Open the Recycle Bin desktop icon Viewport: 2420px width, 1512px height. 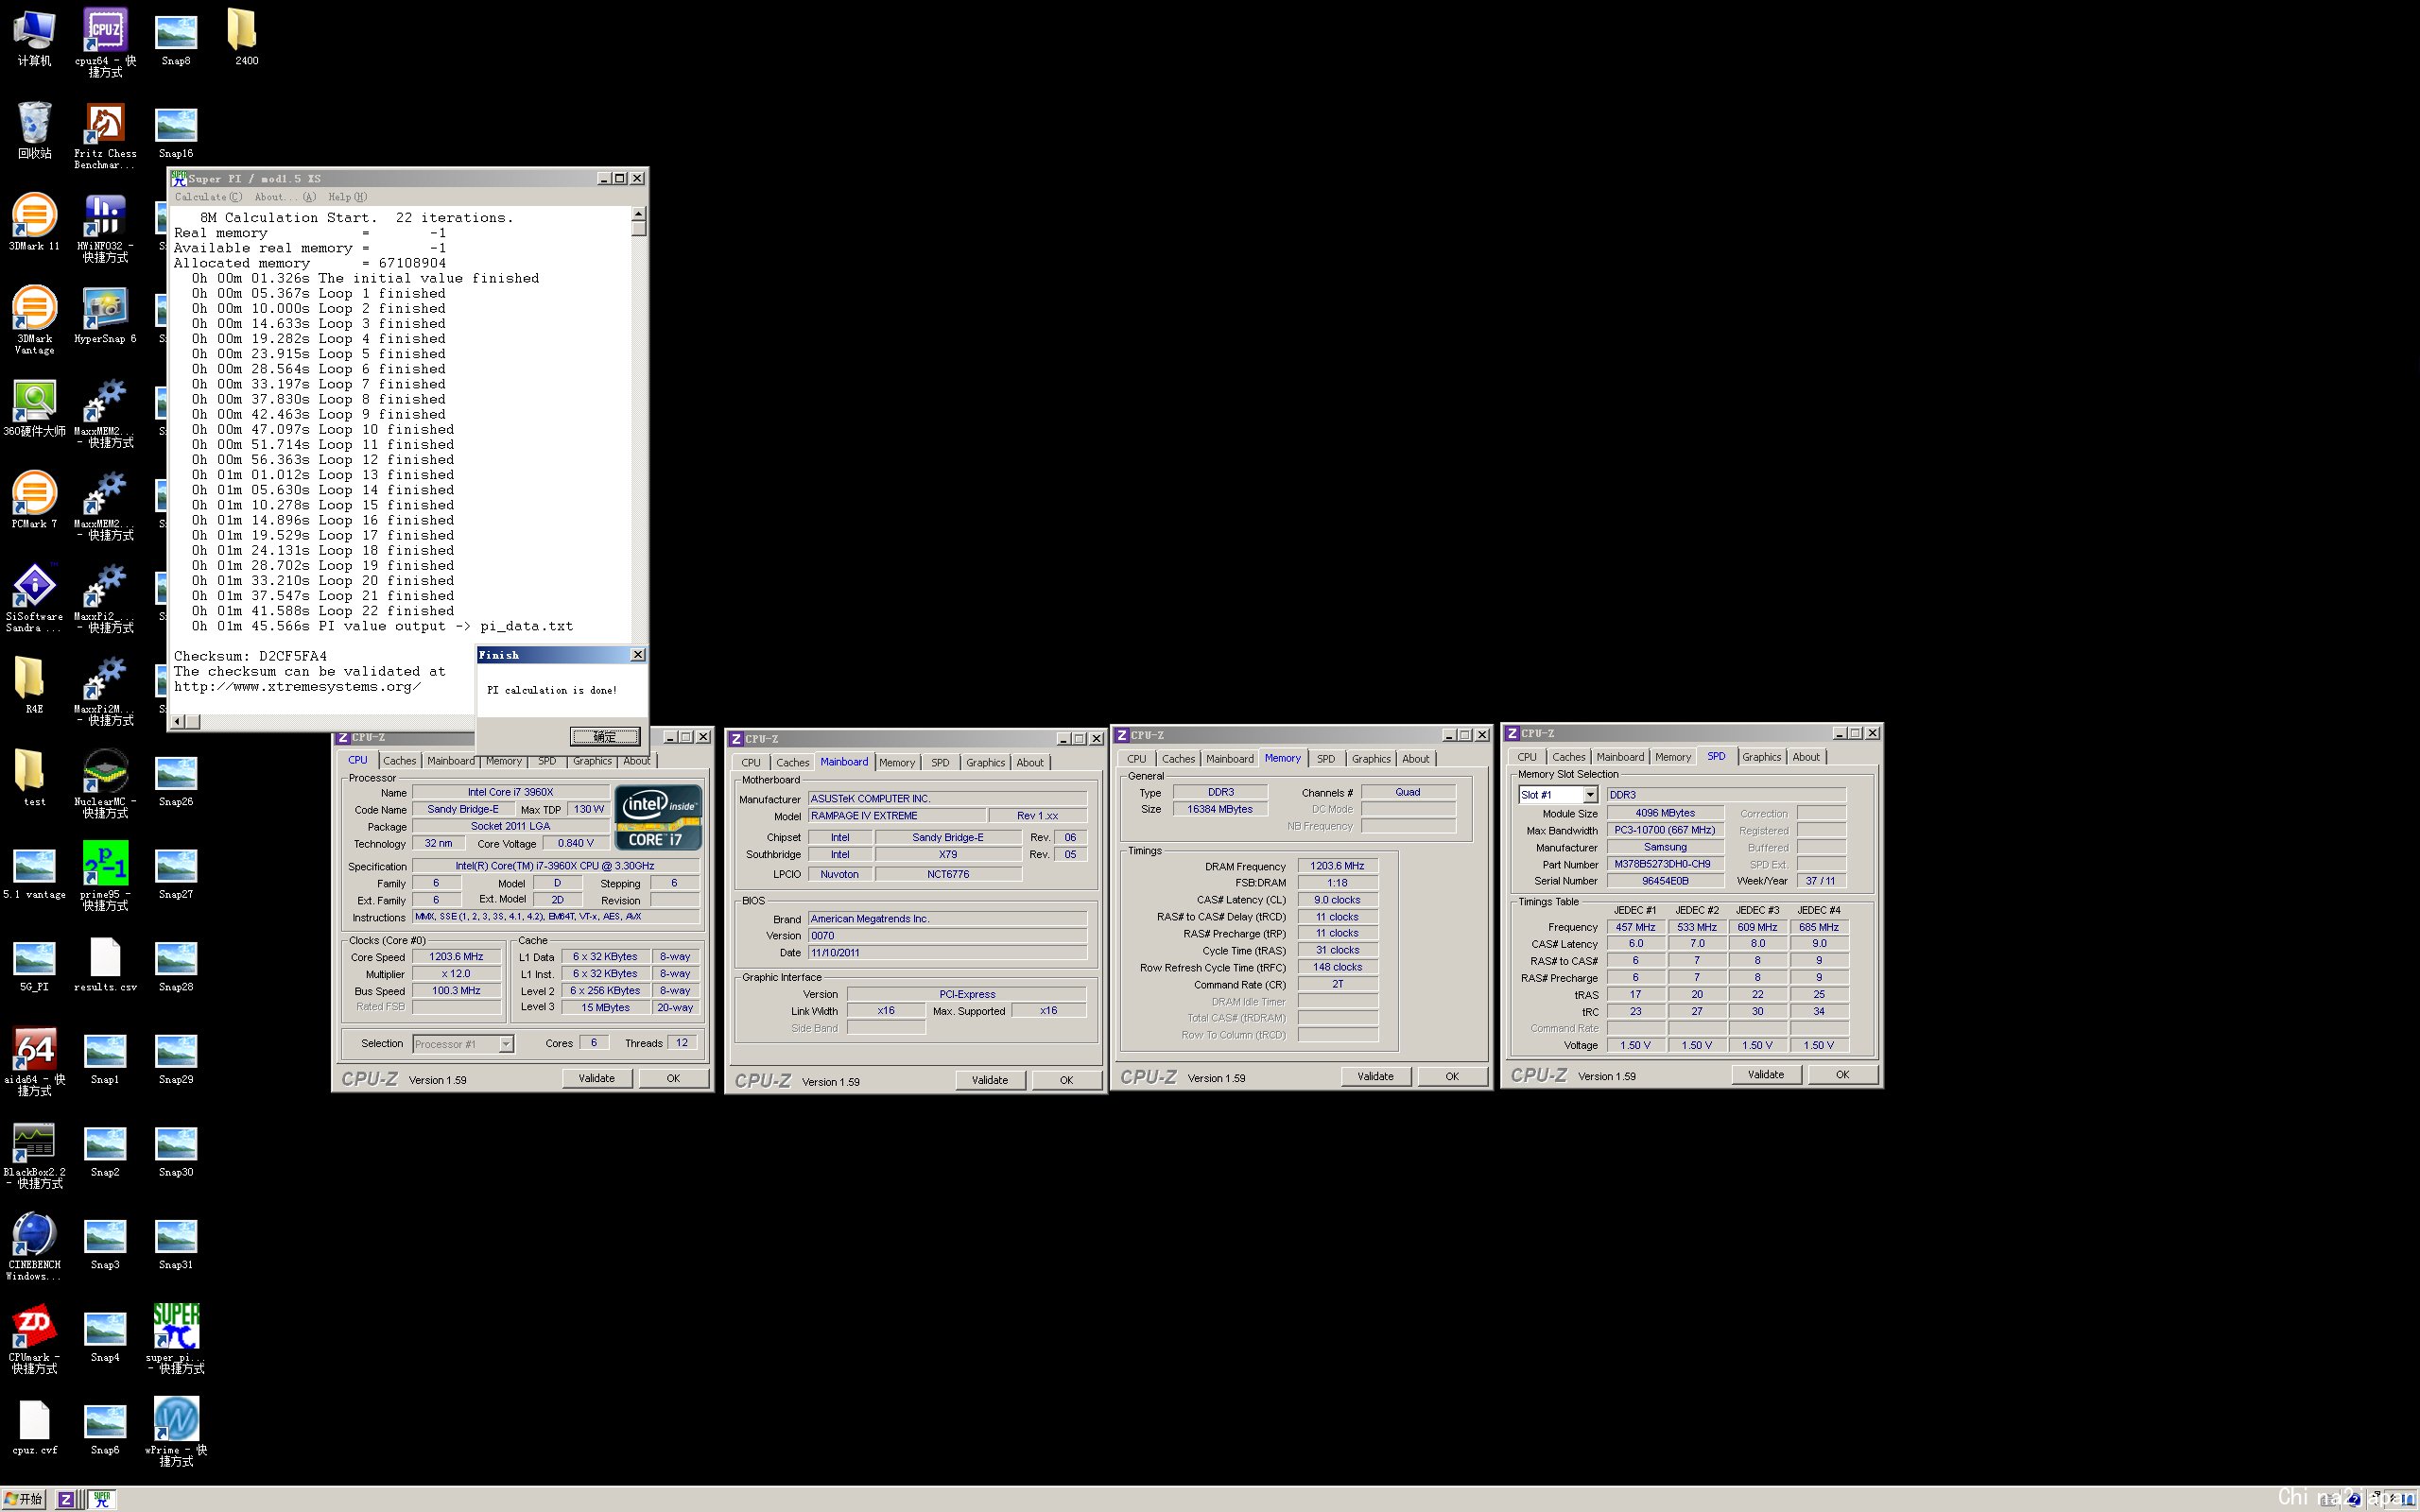[34, 130]
